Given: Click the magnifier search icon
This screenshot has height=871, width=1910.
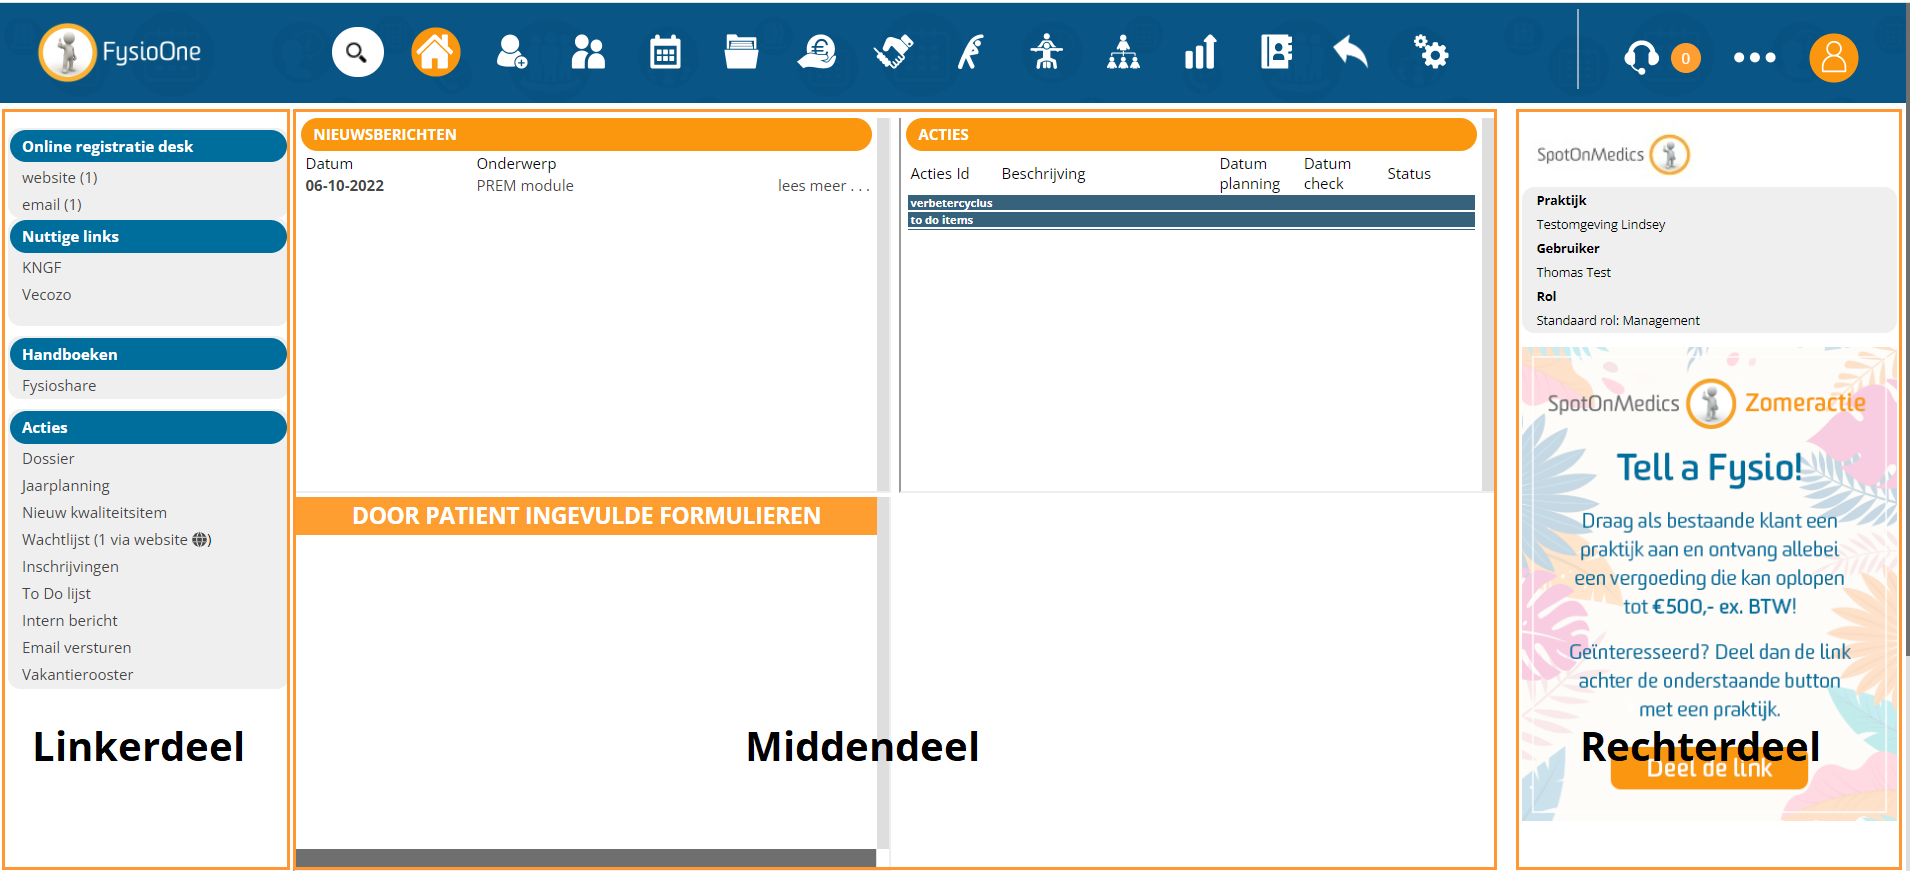Looking at the screenshot, I should (357, 53).
